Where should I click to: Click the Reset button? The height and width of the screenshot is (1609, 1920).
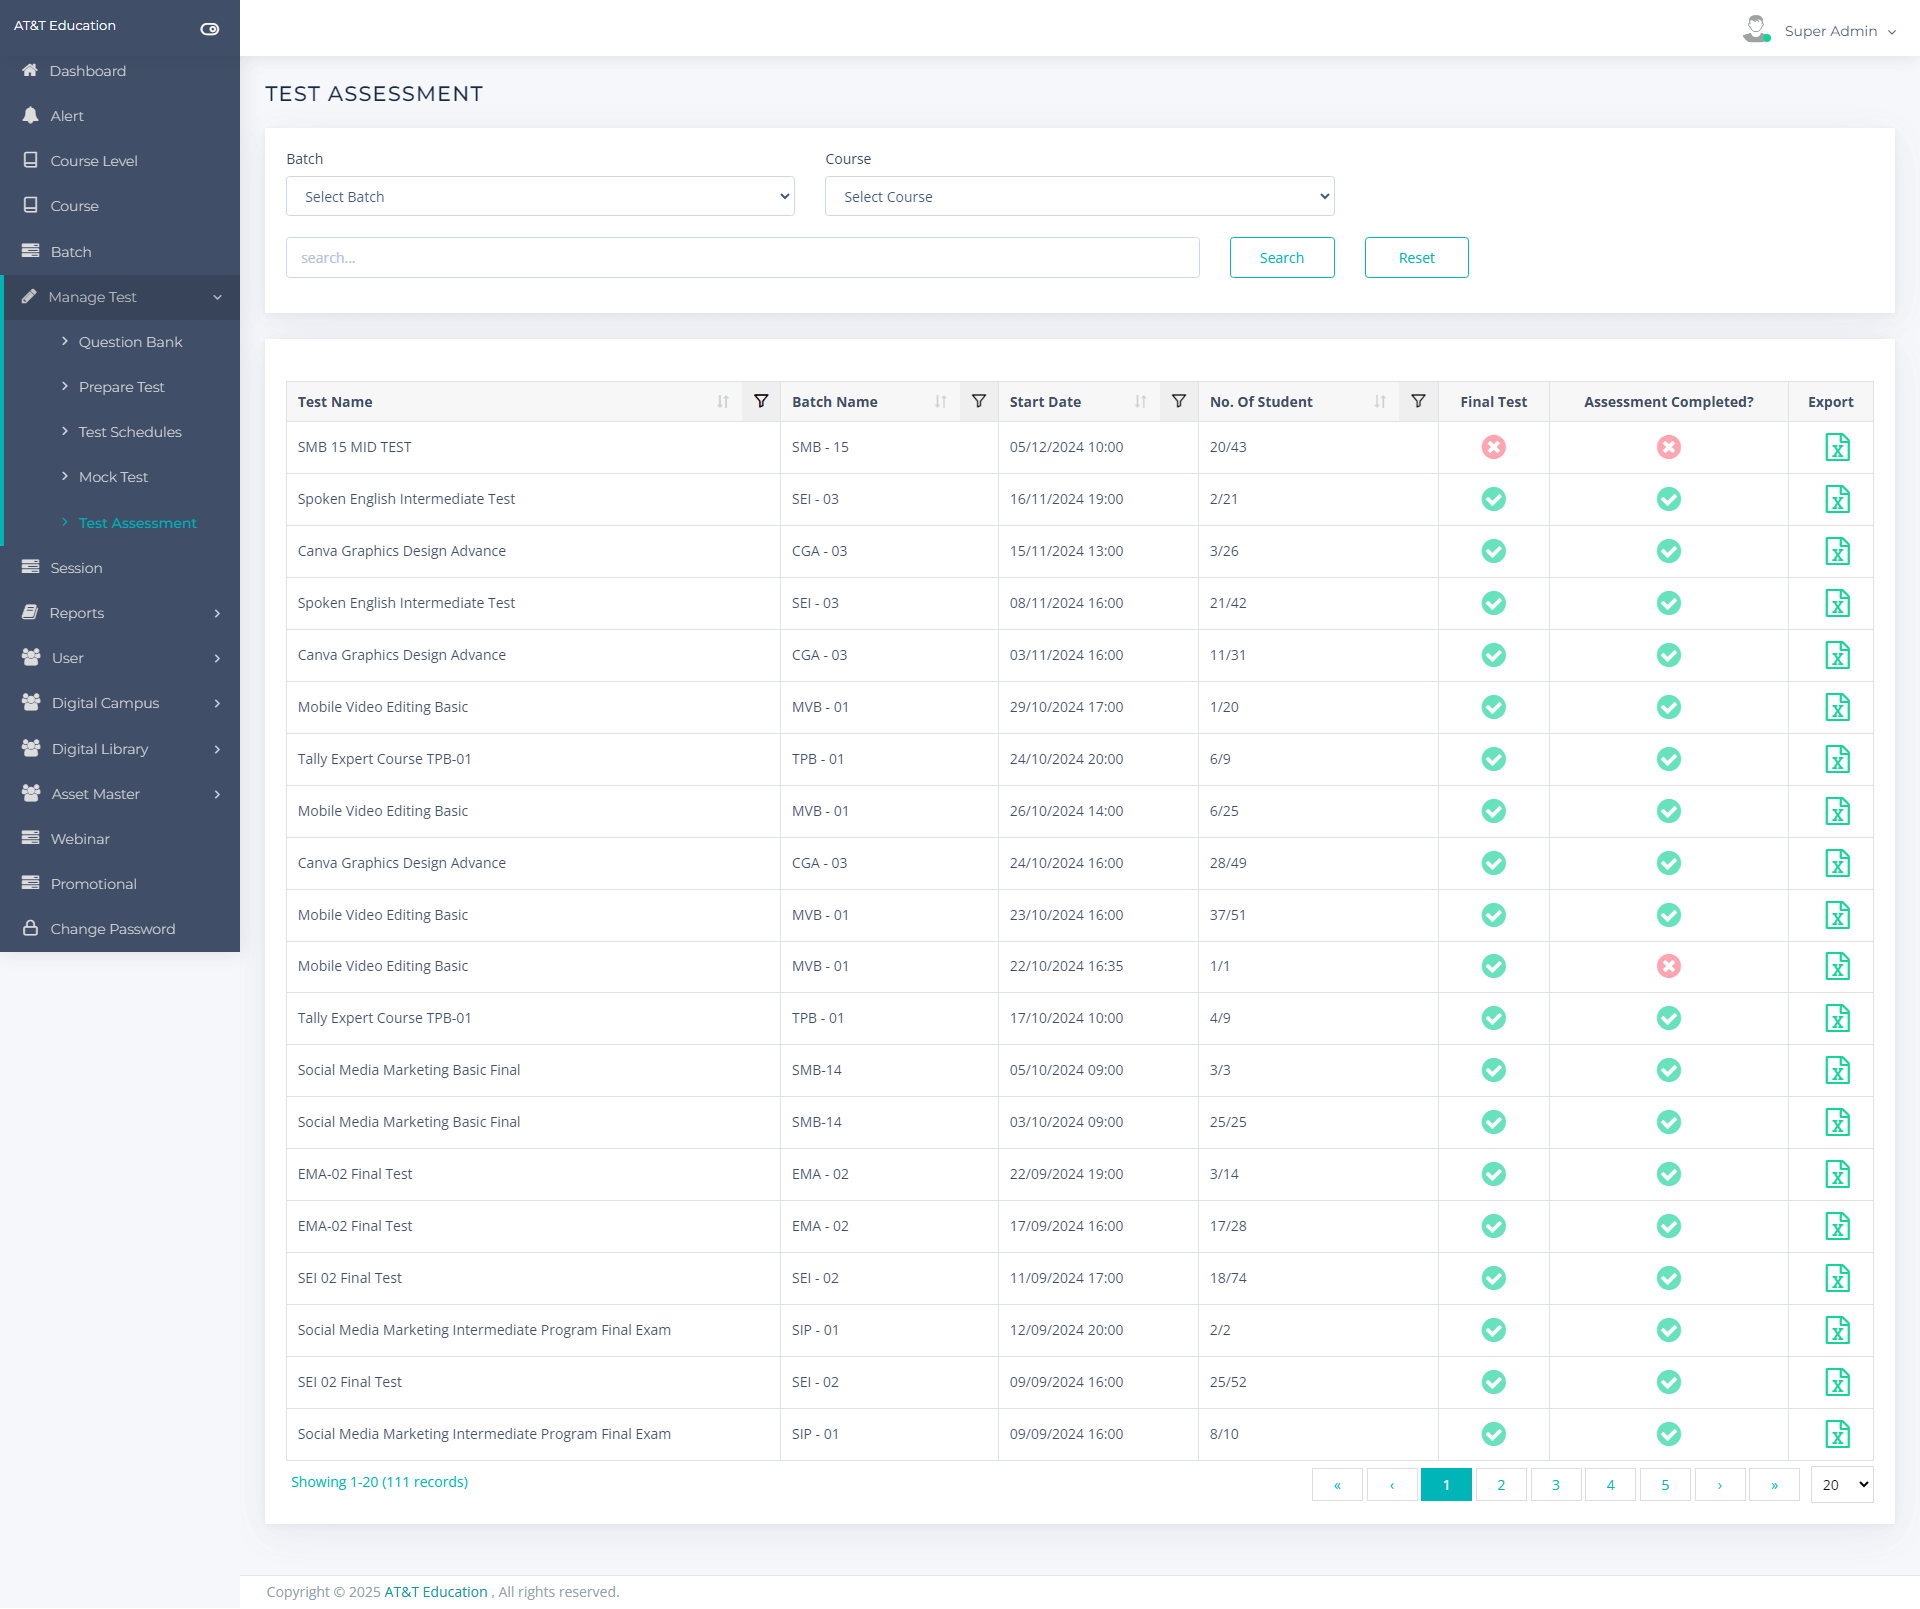1416,258
